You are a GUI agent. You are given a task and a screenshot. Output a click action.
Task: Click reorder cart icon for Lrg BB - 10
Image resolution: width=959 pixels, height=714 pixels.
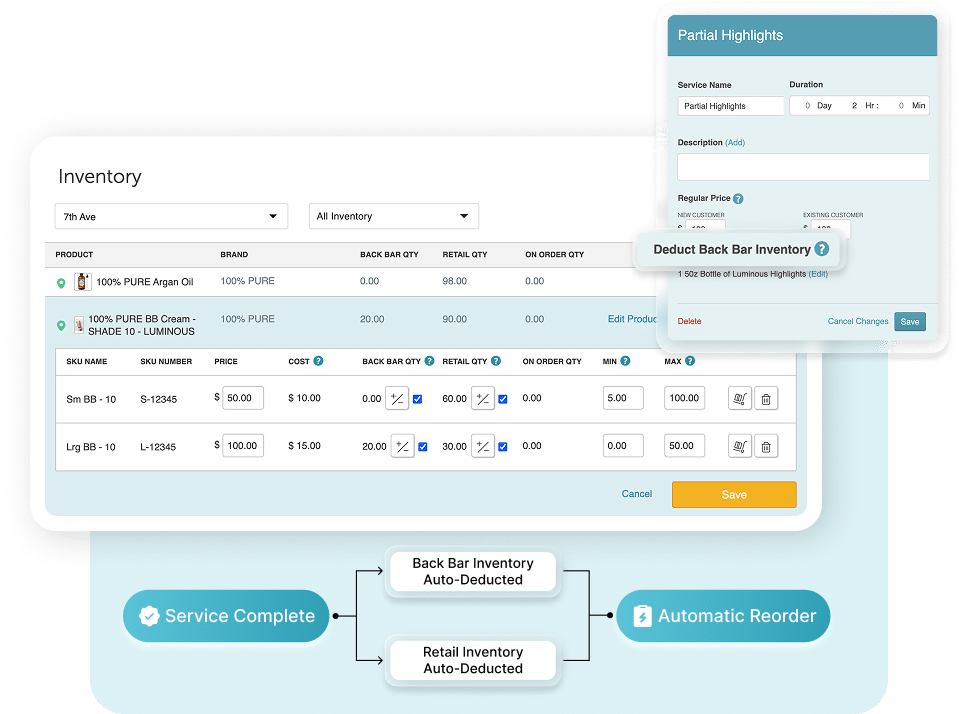tap(740, 447)
